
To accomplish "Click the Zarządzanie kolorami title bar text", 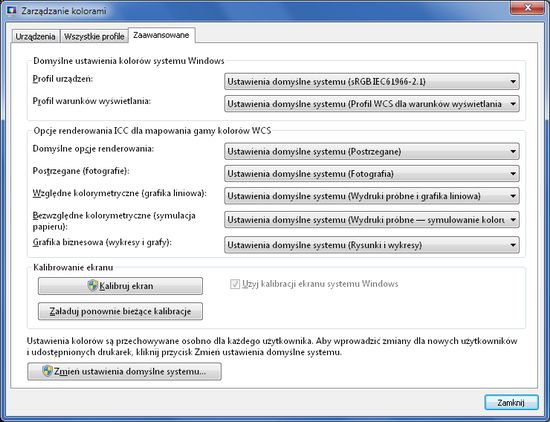I will [x=64, y=11].
